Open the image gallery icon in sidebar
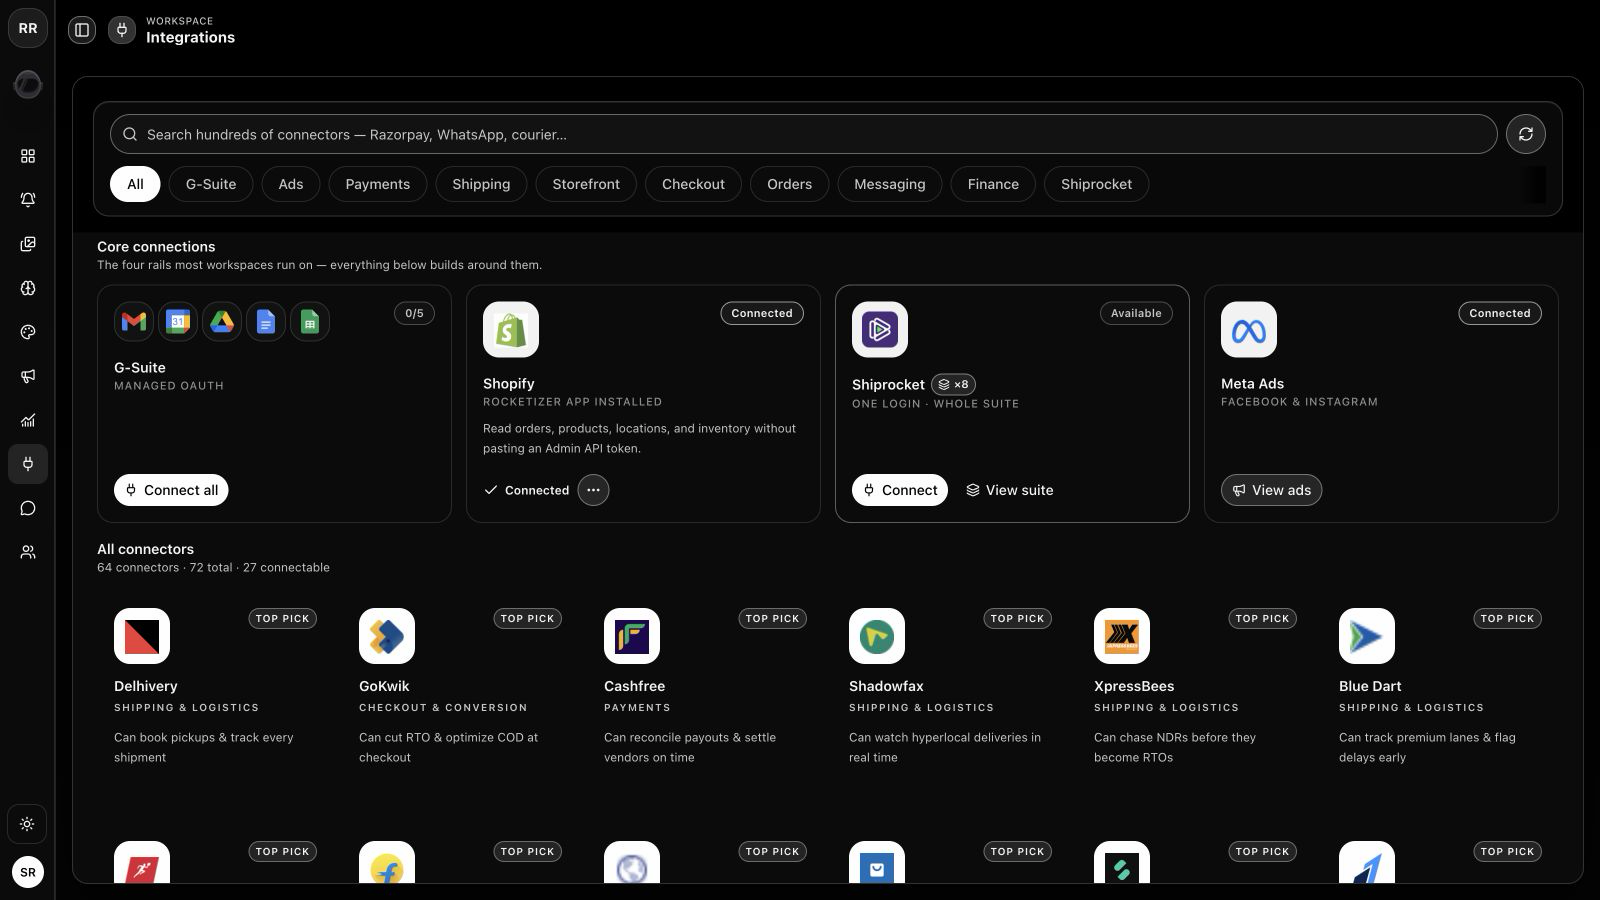The image size is (1600, 900). [28, 244]
